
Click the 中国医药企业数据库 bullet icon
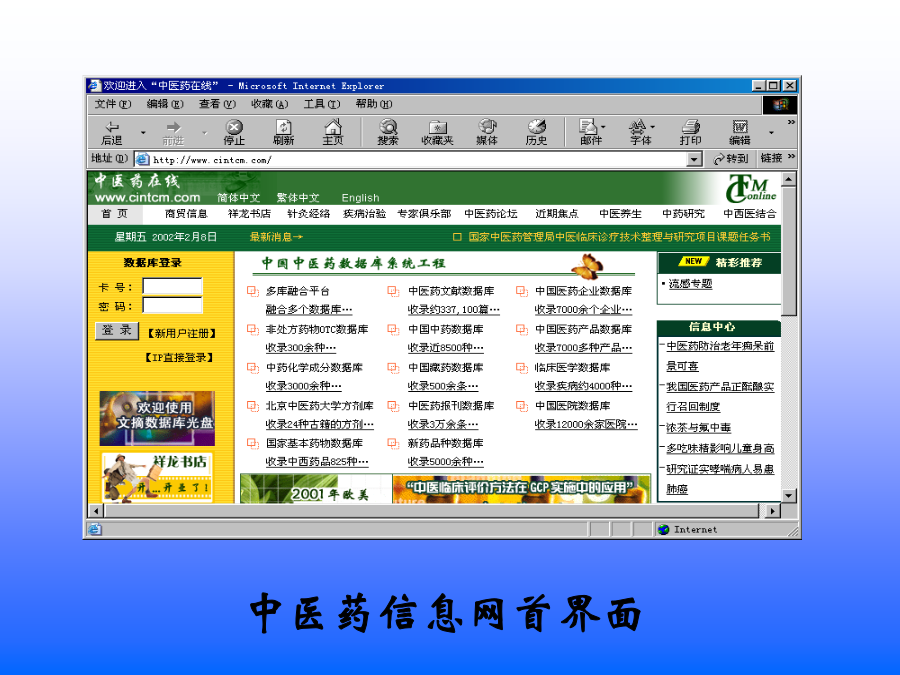coord(522,291)
